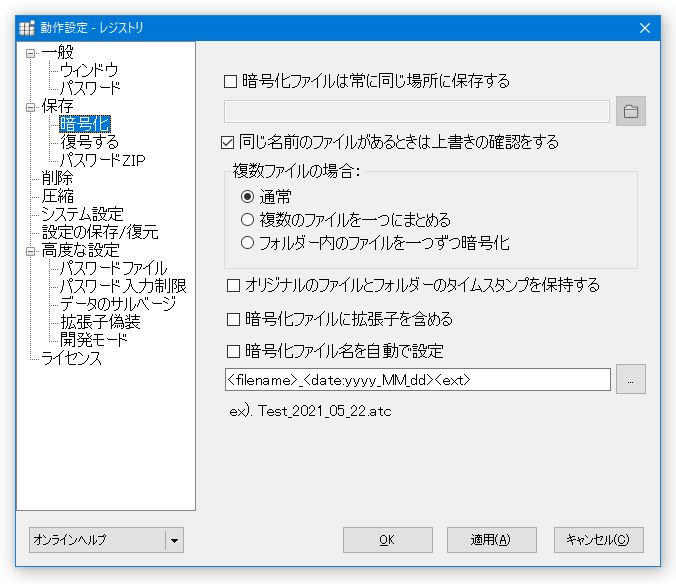Image resolution: width=676 pixels, height=584 pixels.
Task: Click the disabled save location path field
Action: pyautogui.click(x=416, y=112)
